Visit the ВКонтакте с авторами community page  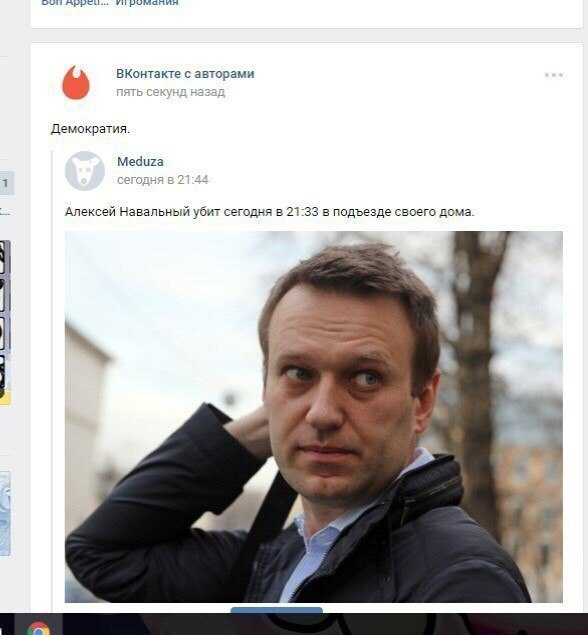tap(185, 74)
